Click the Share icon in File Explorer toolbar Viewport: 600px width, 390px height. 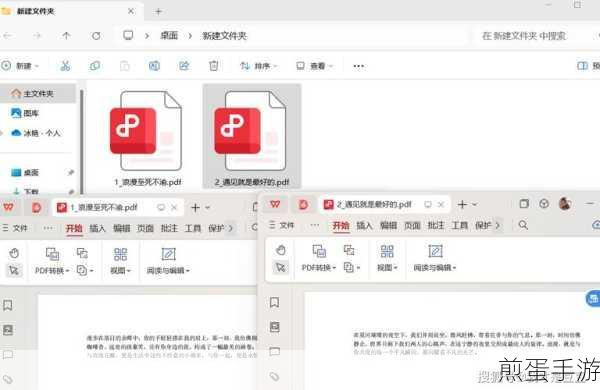click(184, 66)
